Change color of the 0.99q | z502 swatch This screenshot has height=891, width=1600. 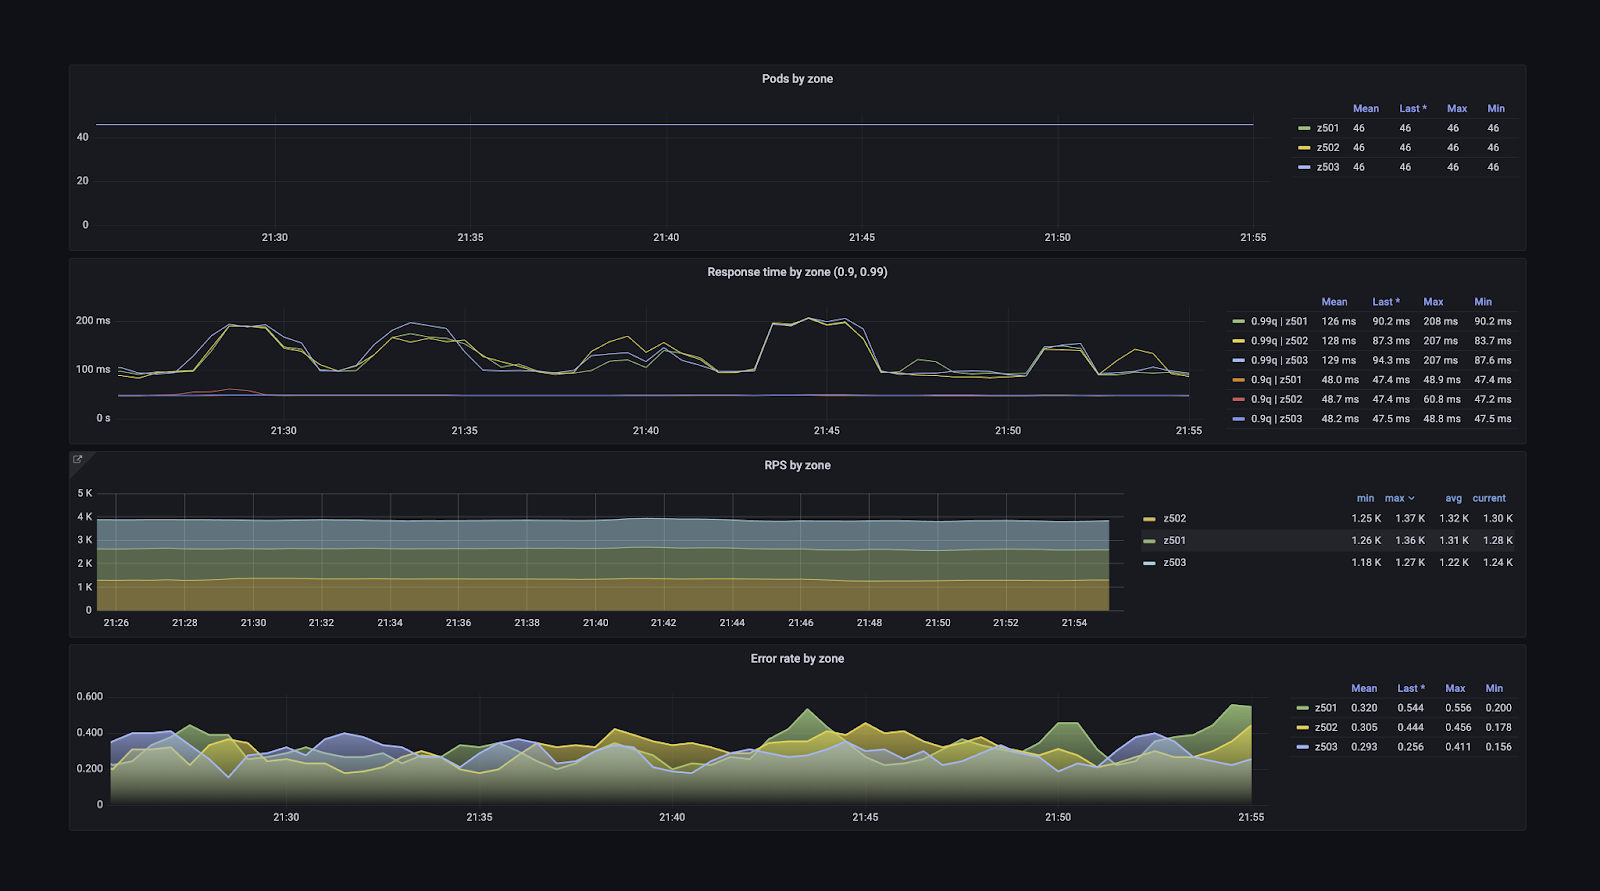tap(1239, 340)
